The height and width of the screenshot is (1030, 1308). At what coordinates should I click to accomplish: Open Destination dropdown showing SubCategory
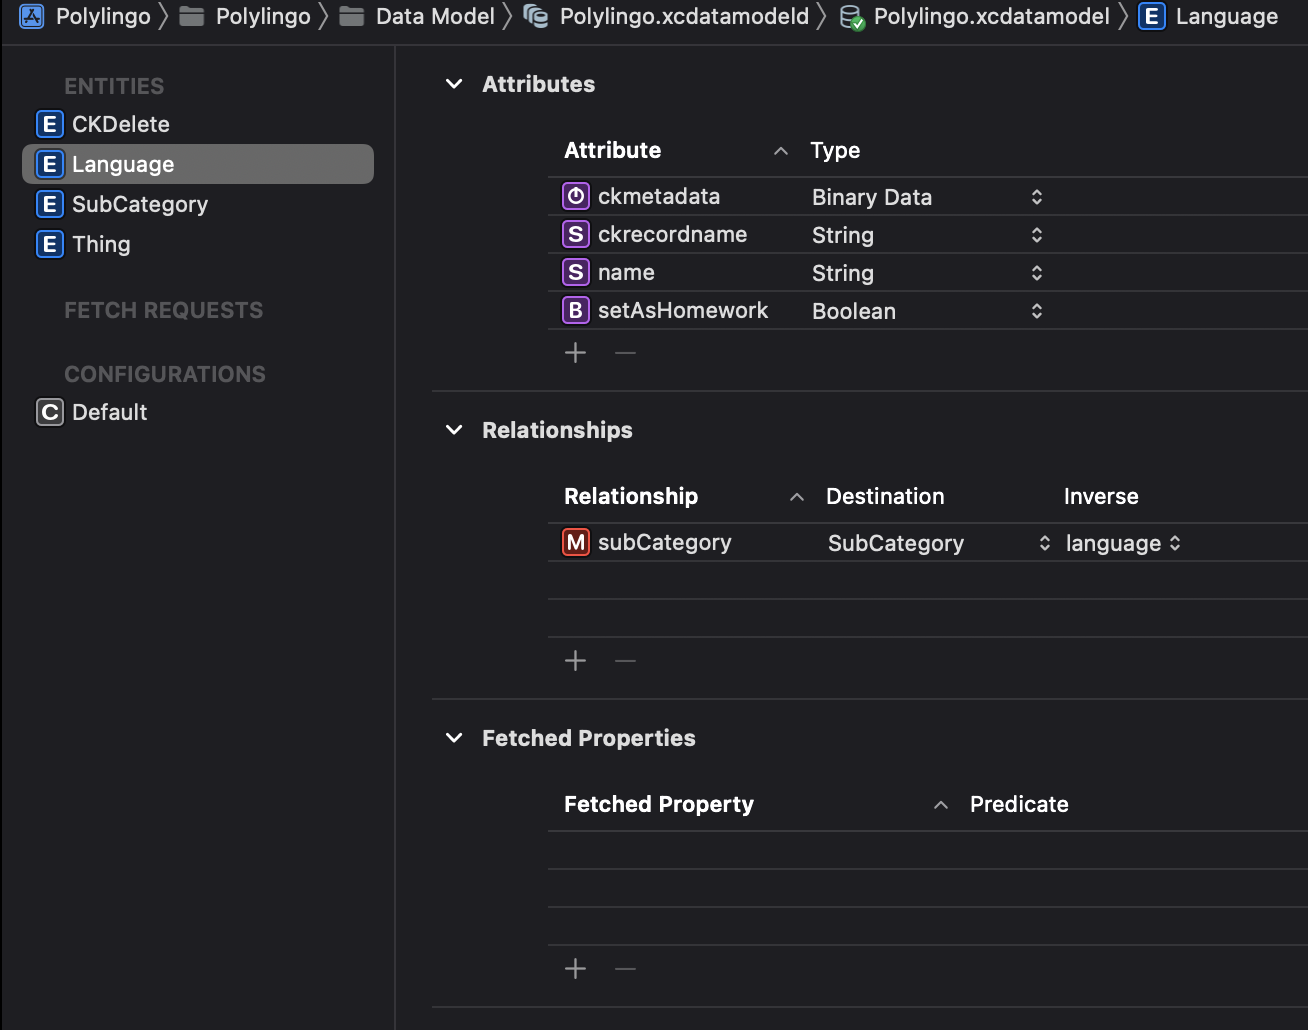click(x=1045, y=543)
